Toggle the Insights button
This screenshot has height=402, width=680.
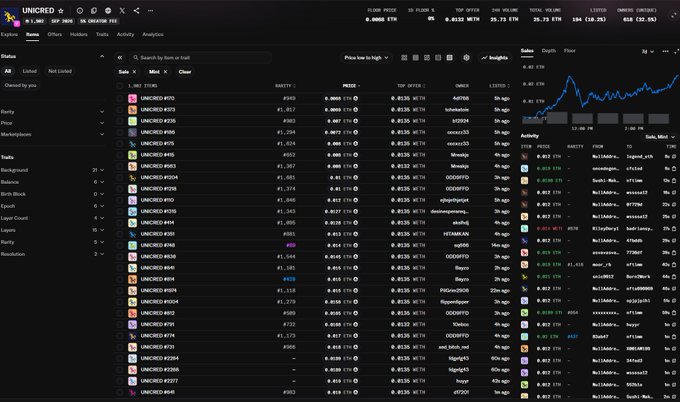[x=495, y=58]
